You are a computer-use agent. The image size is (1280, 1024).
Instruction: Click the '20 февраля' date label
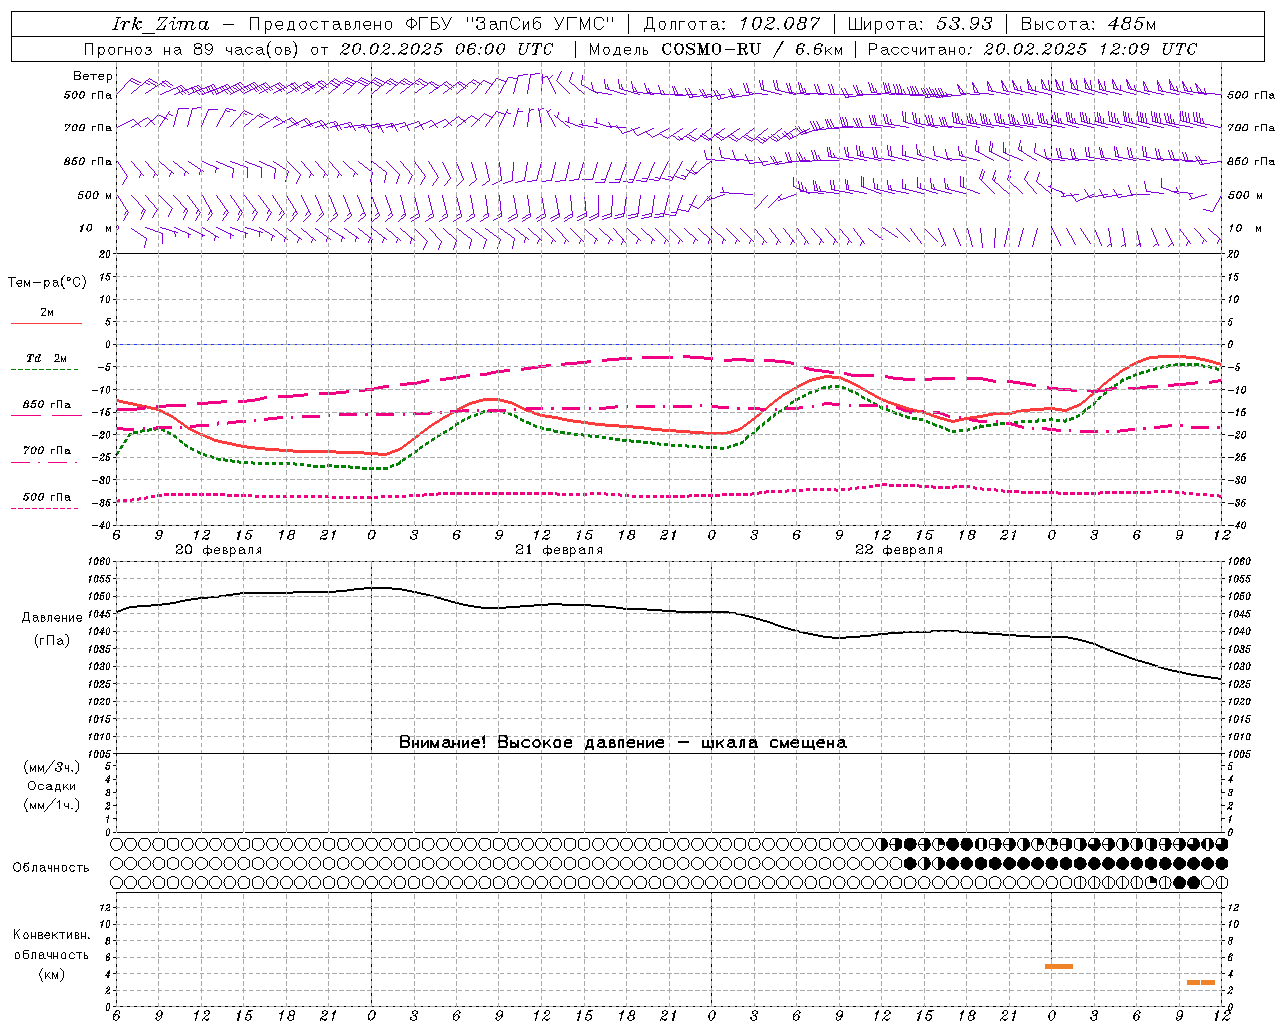pyautogui.click(x=219, y=550)
